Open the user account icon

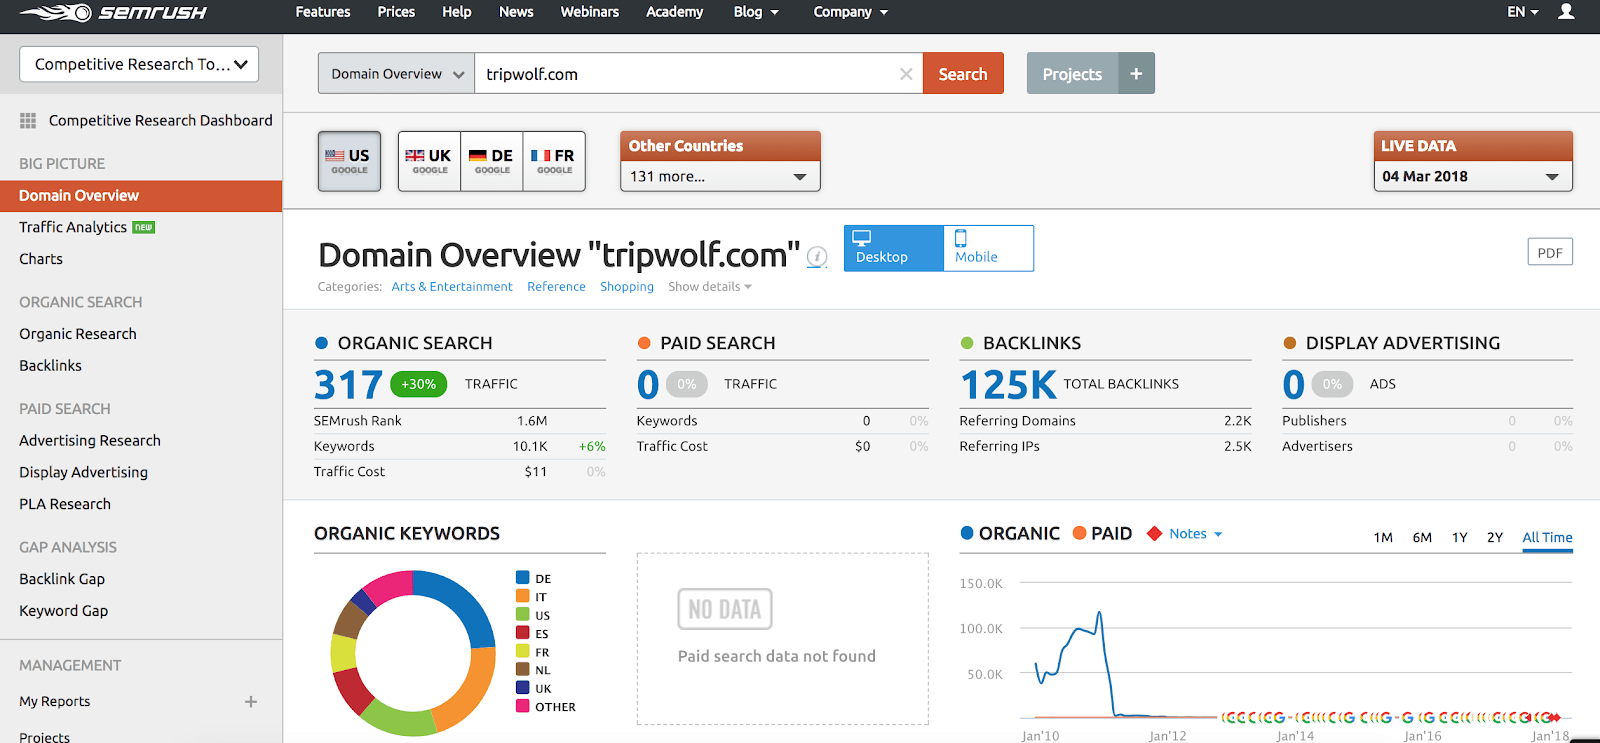click(1566, 12)
